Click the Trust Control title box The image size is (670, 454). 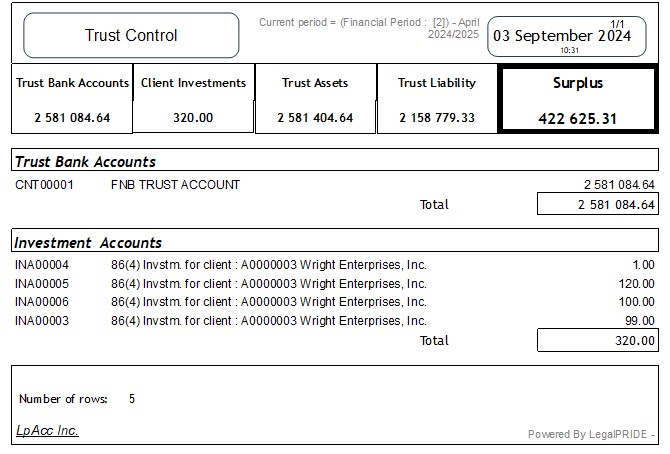pos(131,35)
